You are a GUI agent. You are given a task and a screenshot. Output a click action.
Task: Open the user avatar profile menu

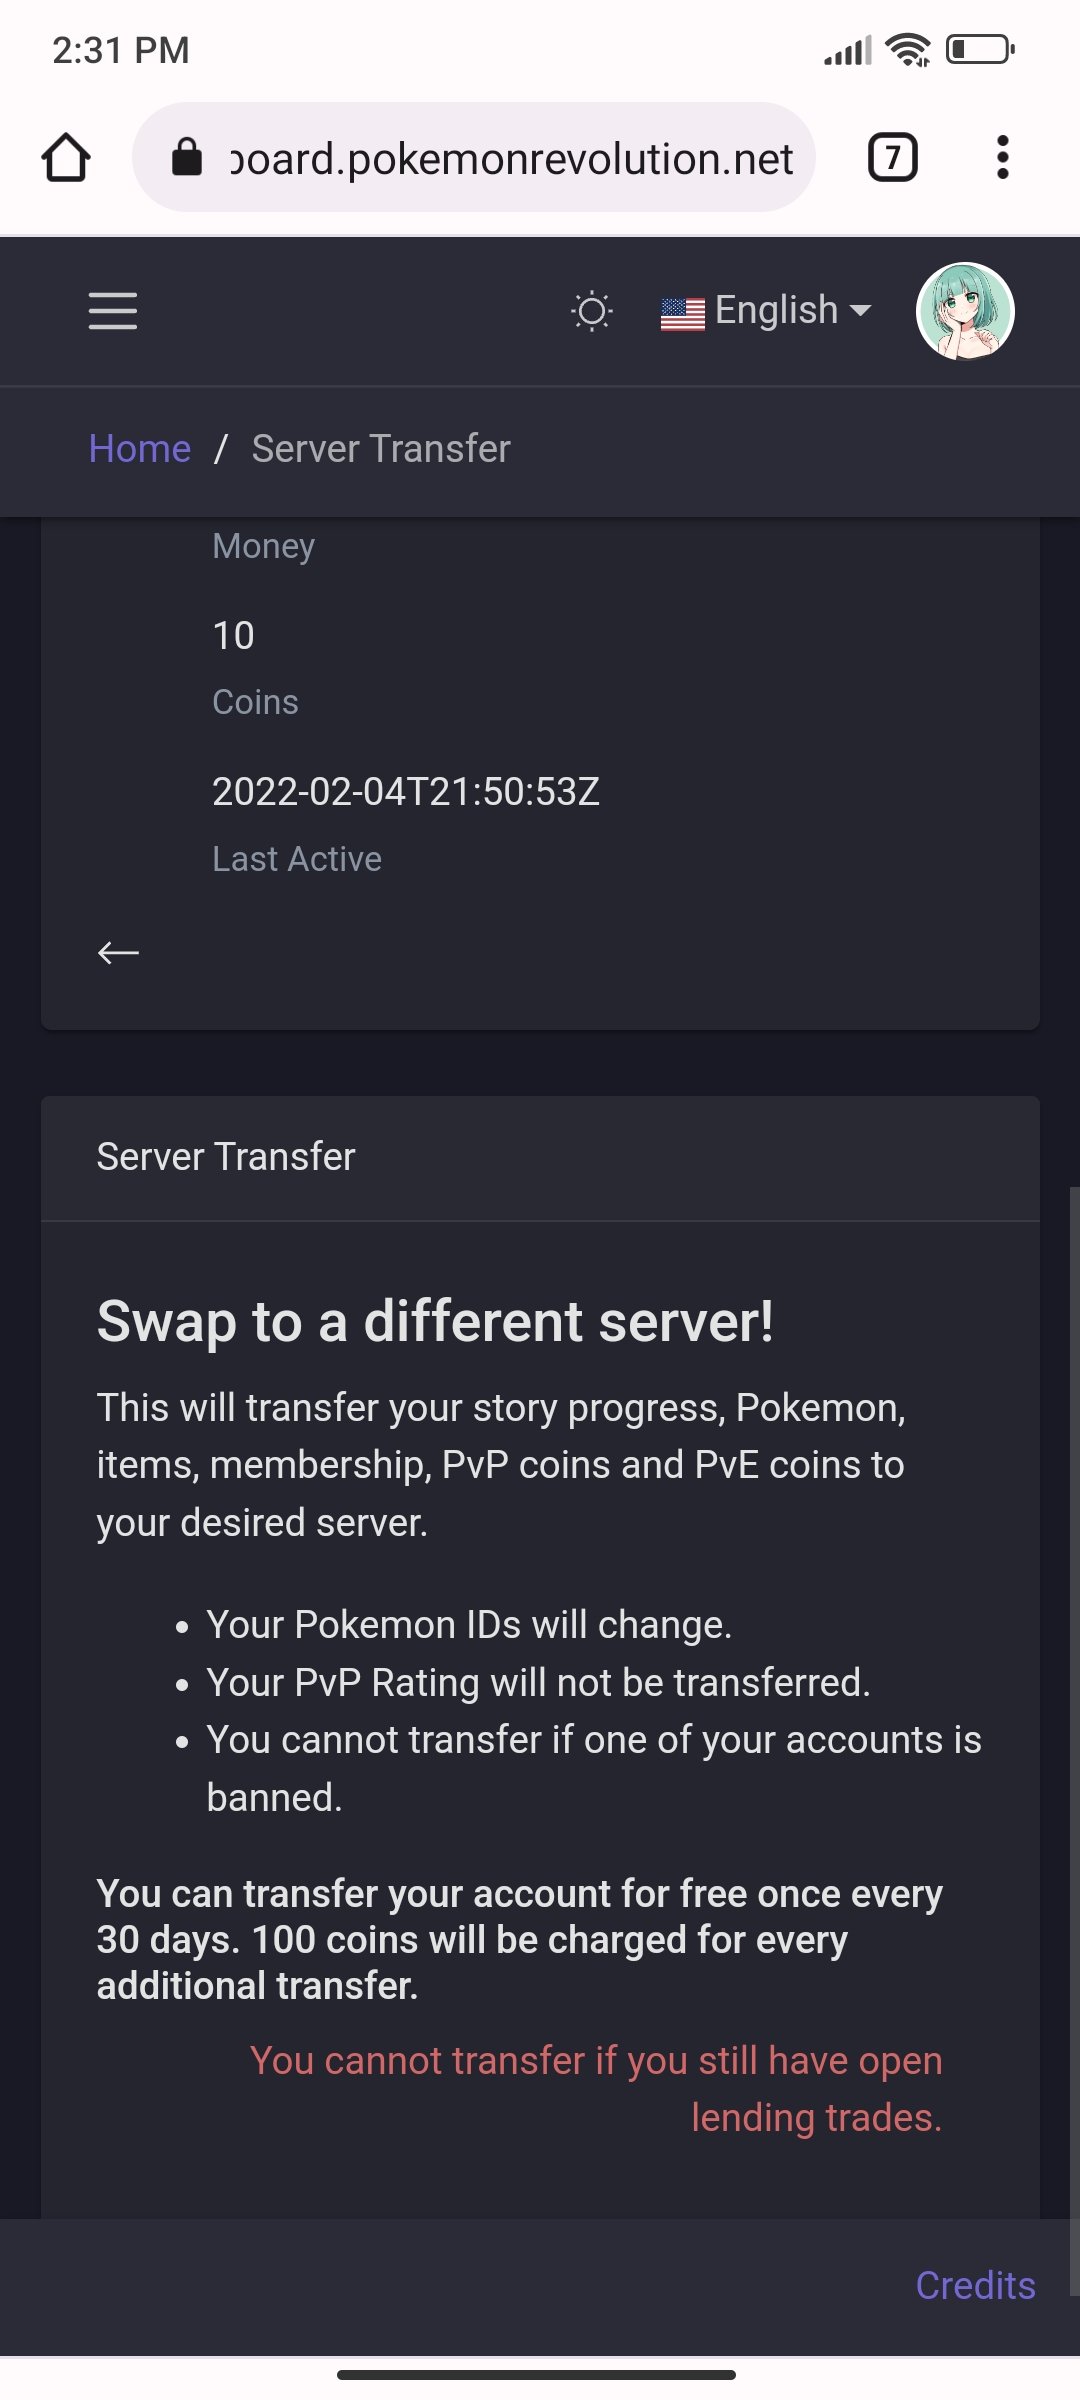coord(965,311)
